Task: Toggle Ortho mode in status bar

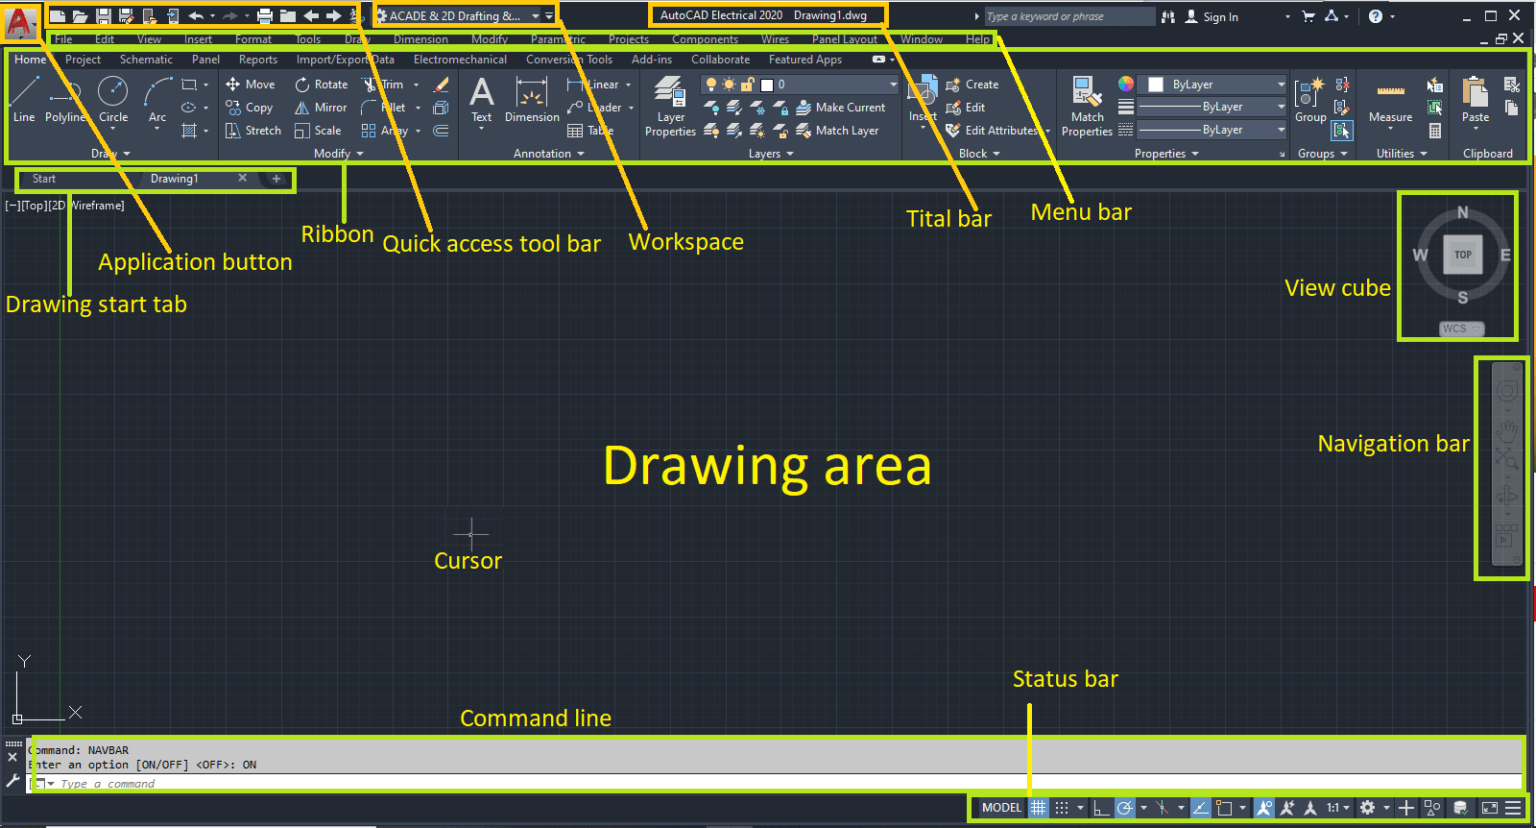Action: pos(1101,807)
